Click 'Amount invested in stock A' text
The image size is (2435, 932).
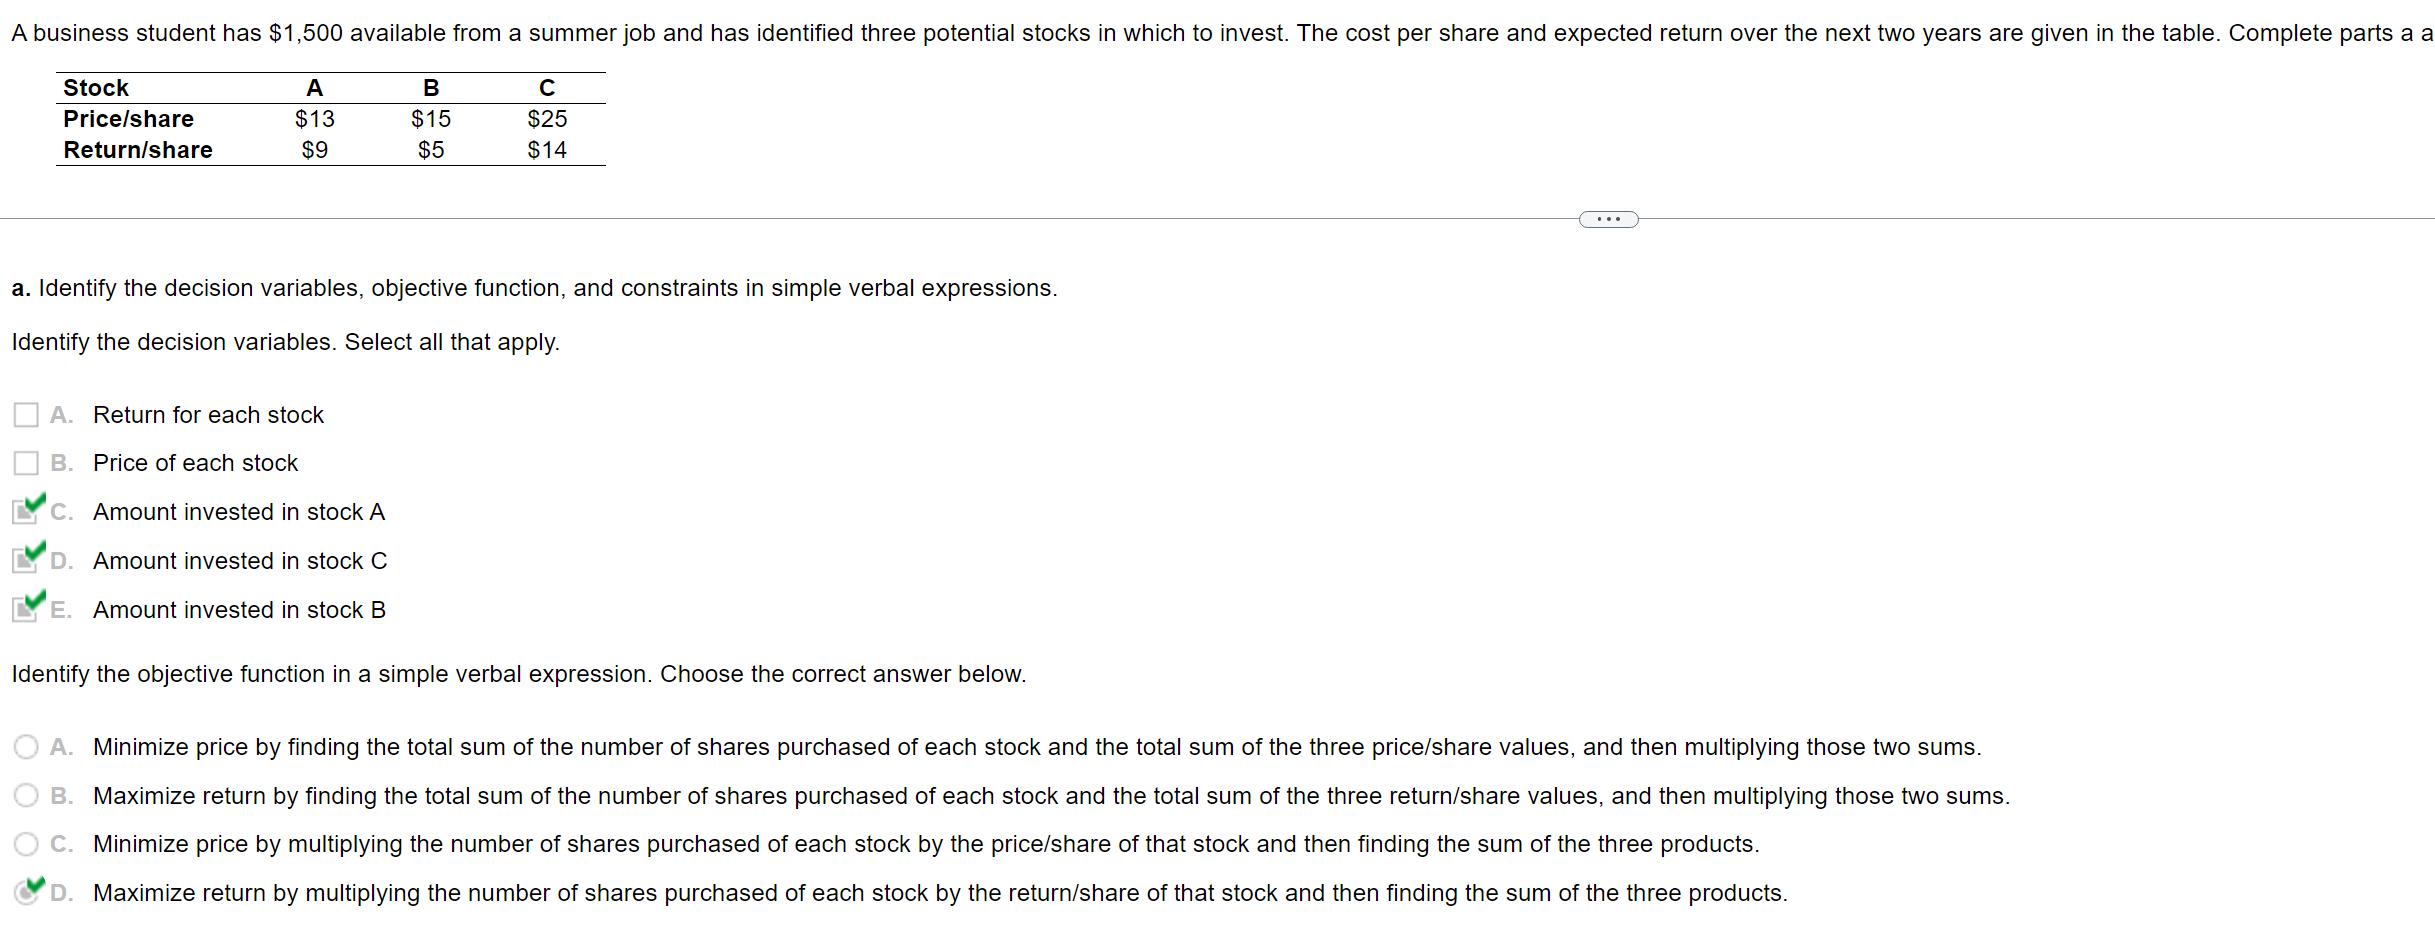click(x=239, y=512)
